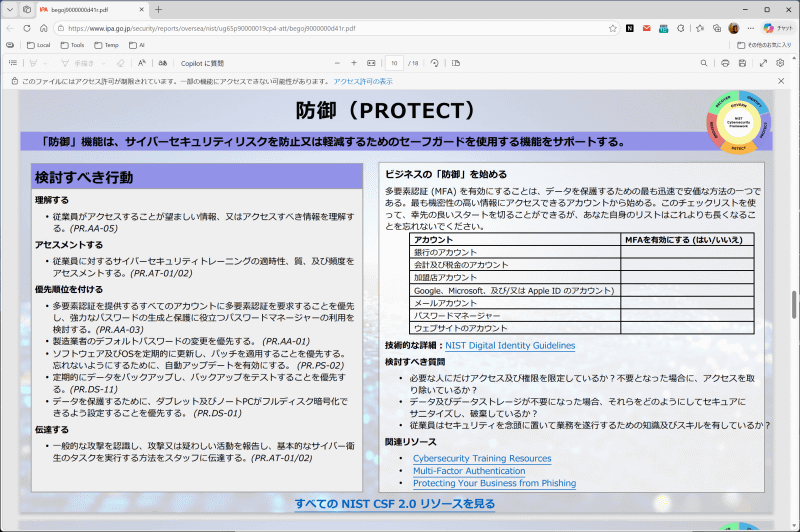
Task: Click the page number field showing 10
Action: (x=394, y=63)
